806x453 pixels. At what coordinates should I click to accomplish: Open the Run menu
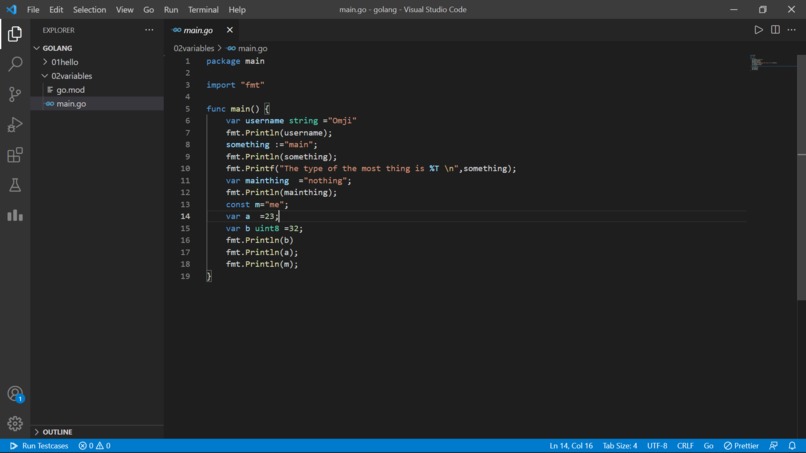171,9
